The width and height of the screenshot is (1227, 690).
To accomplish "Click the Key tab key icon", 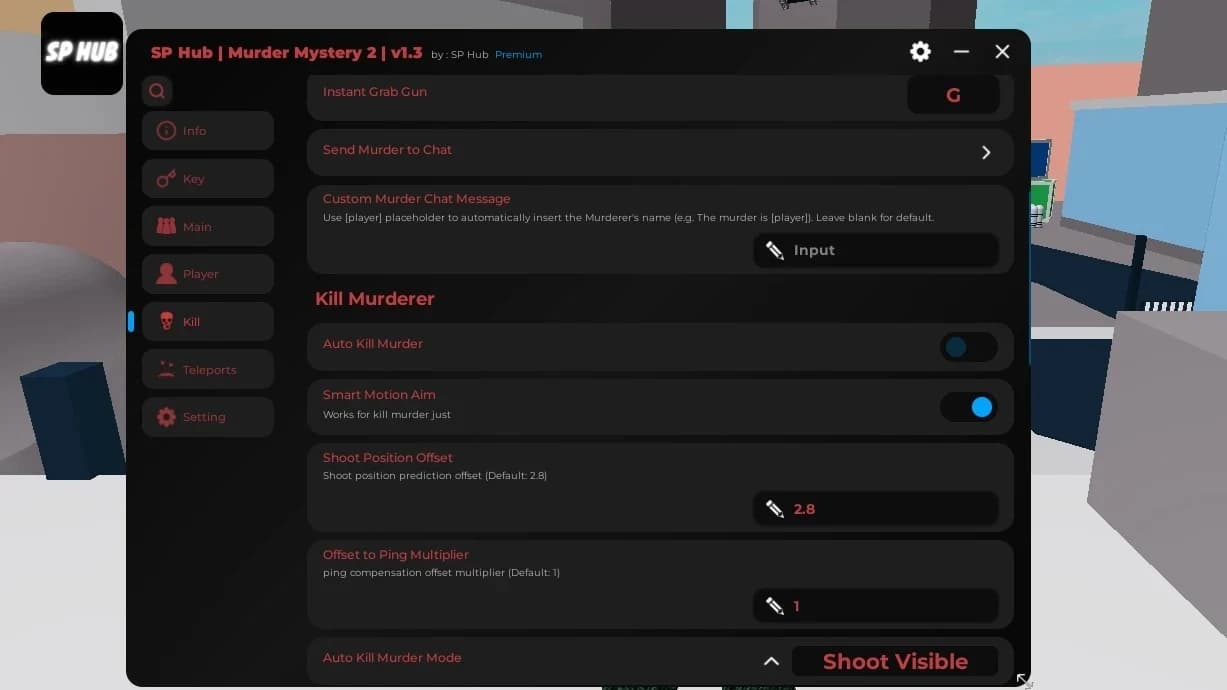I will pyautogui.click(x=166, y=179).
